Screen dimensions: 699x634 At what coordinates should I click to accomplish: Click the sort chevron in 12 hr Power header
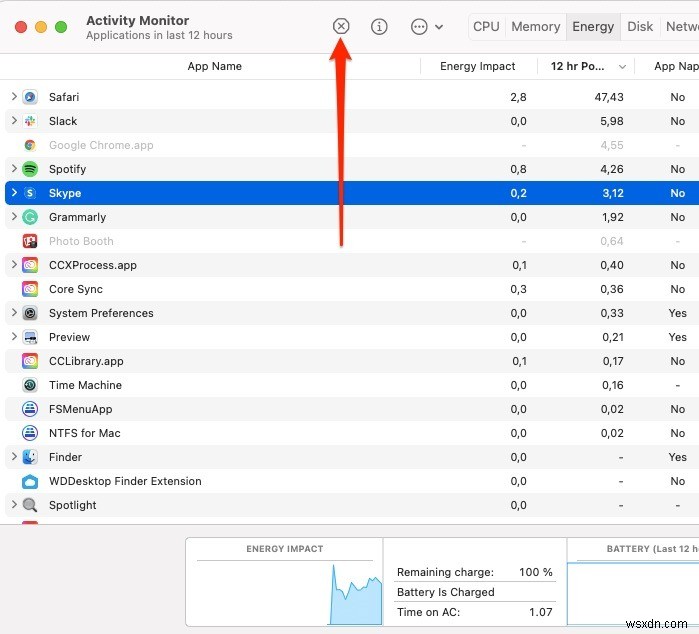(622, 67)
